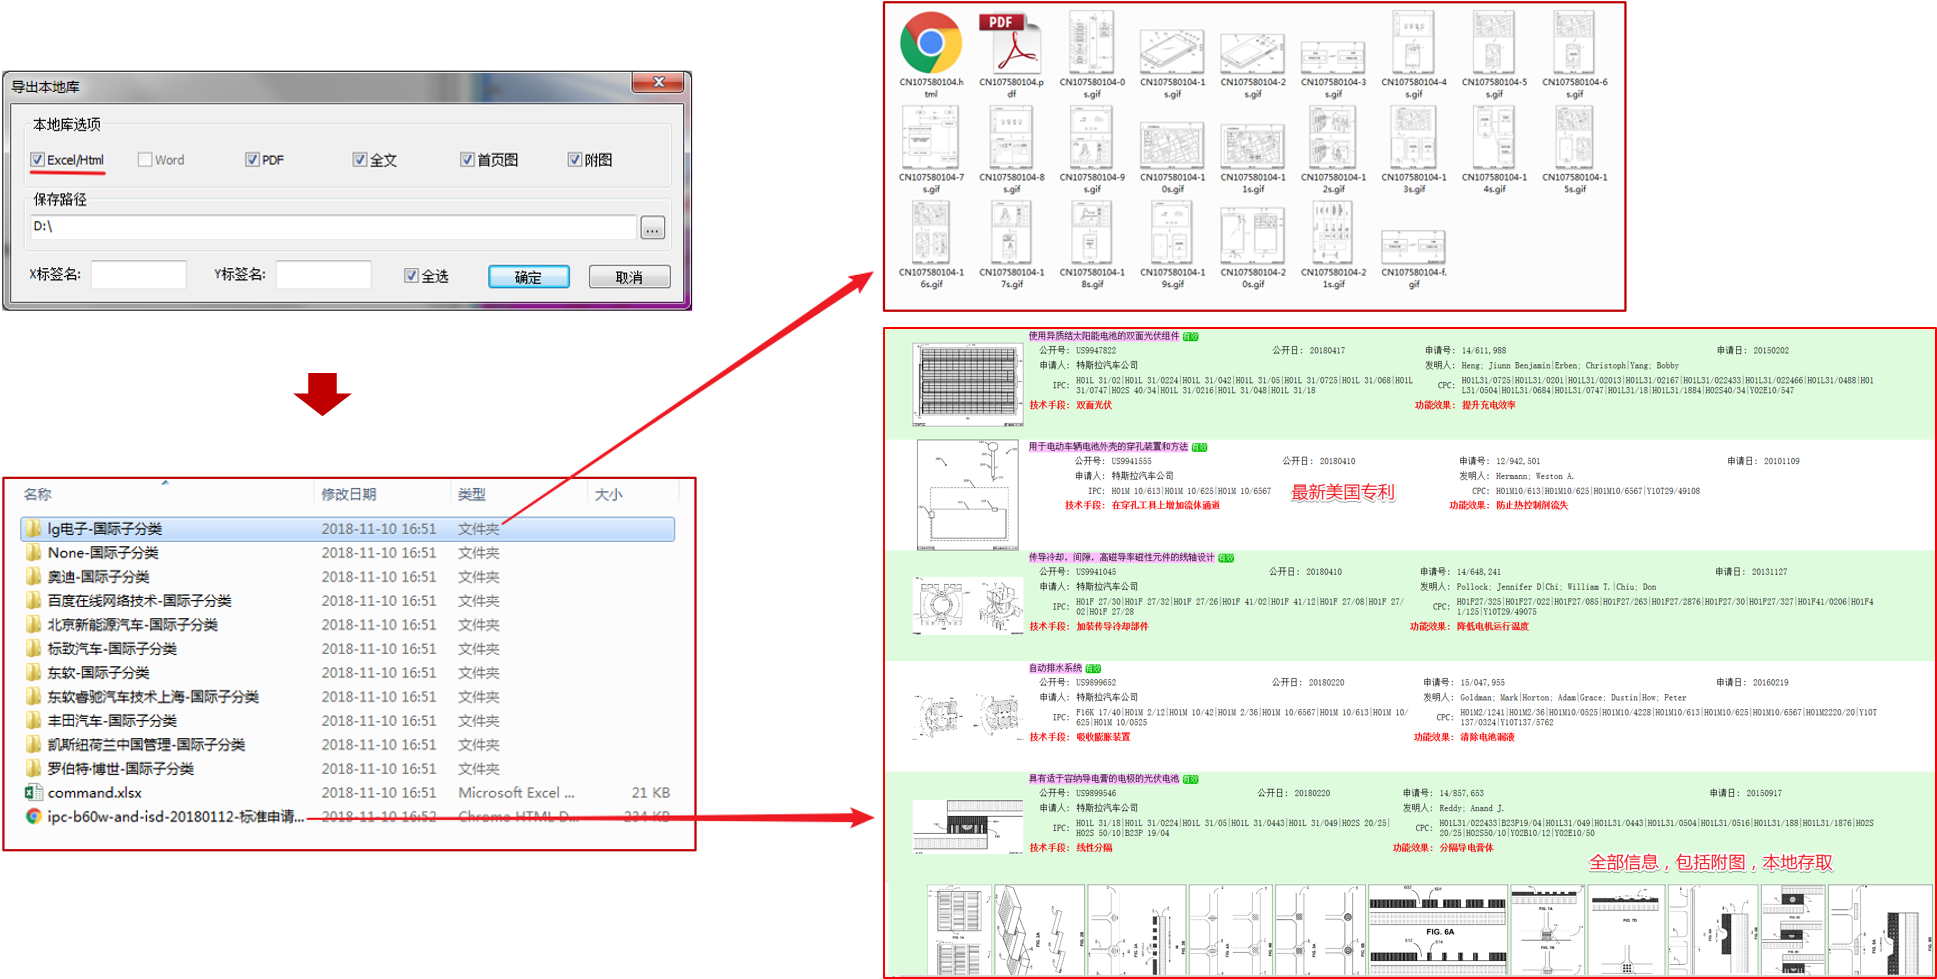
Task: Open the CN107580104.pdf file icon
Action: [x=1010, y=44]
